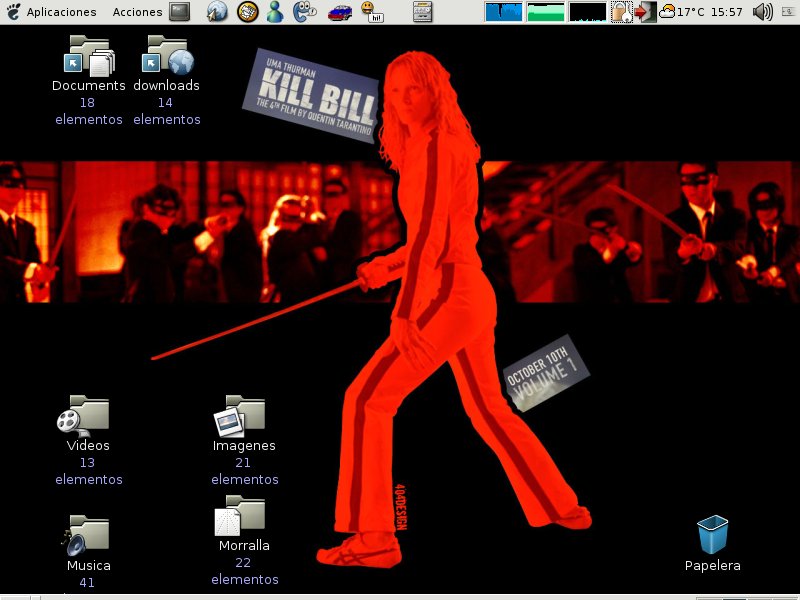Image resolution: width=800 pixels, height=600 pixels.
Task: Open the Papelera trash bin
Action: (x=712, y=535)
